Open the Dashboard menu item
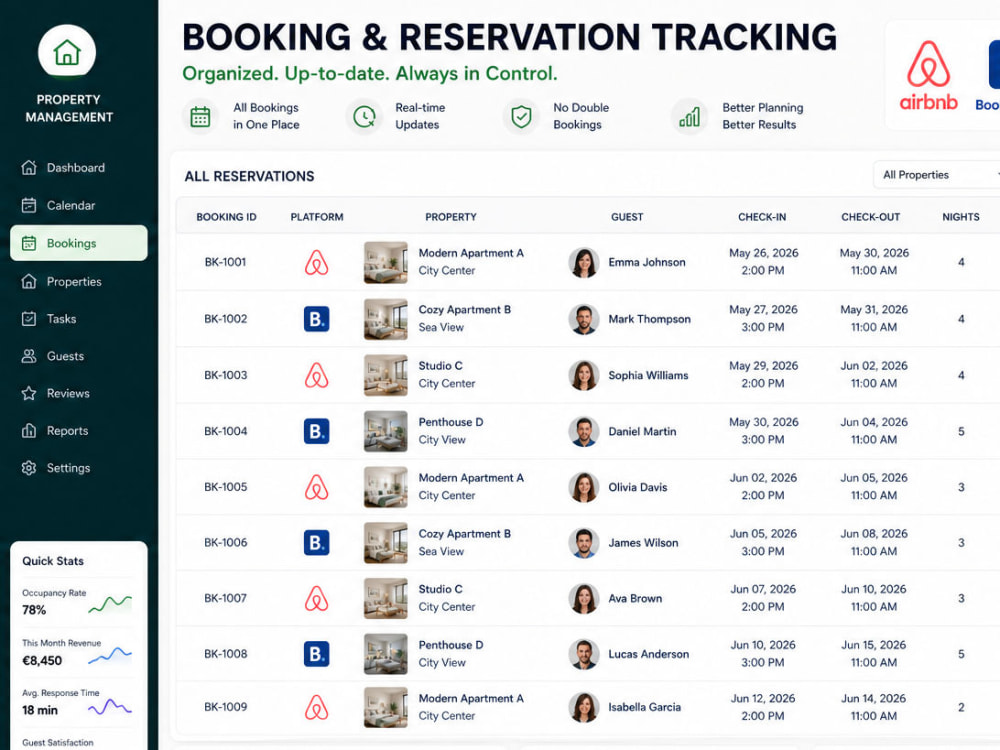Screen dimensions: 1000x750 point(78,168)
